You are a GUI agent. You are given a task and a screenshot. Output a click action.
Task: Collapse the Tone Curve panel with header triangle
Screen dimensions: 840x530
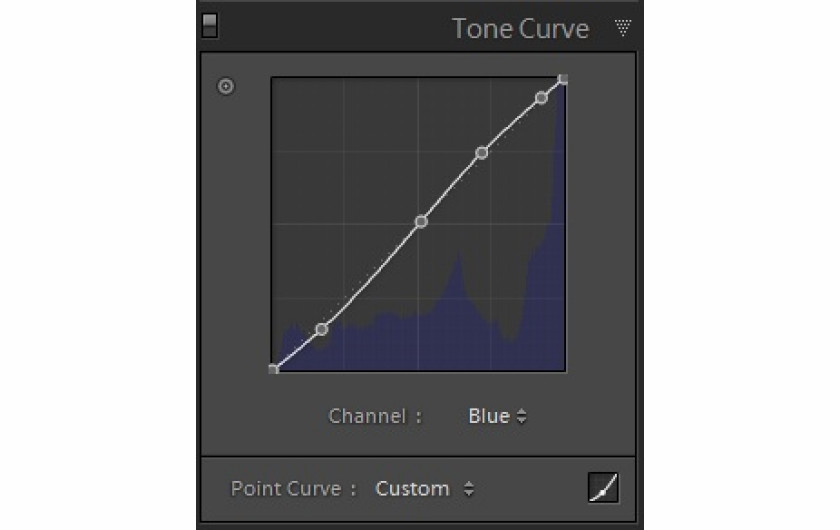(x=623, y=27)
